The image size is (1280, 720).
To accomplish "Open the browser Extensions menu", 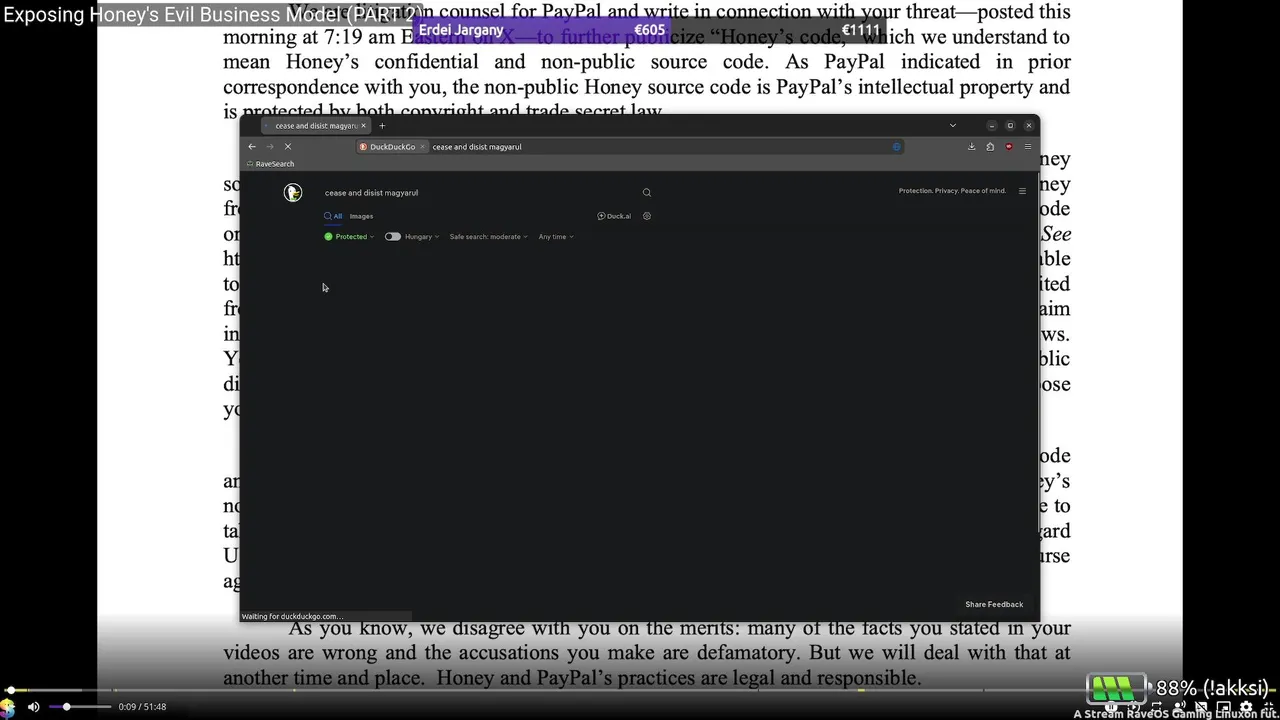I will pyautogui.click(x=990, y=147).
